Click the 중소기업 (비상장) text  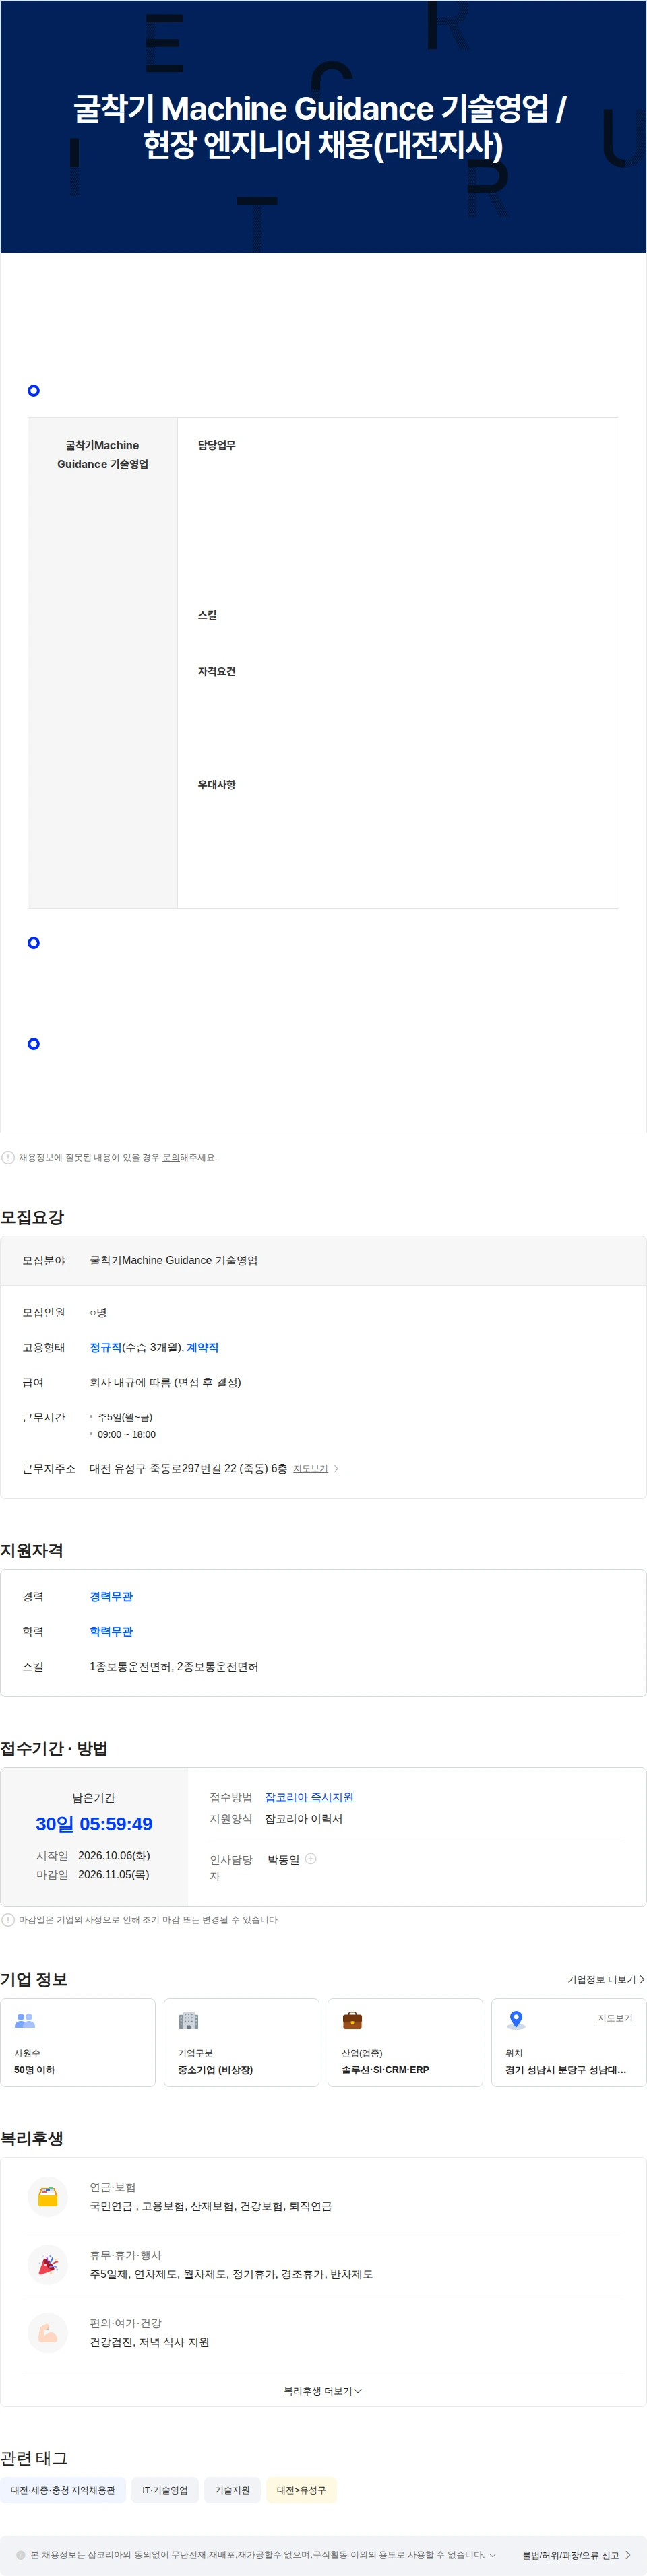point(215,2070)
